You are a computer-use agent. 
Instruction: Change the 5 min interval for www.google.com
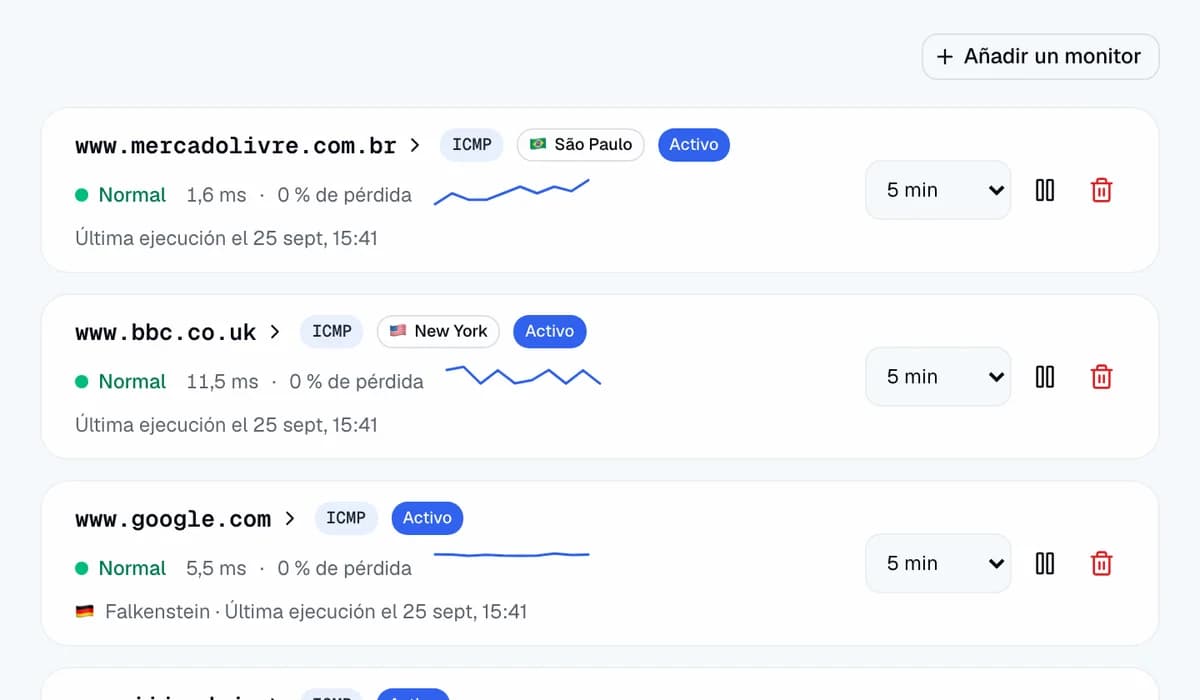pyautogui.click(x=938, y=563)
